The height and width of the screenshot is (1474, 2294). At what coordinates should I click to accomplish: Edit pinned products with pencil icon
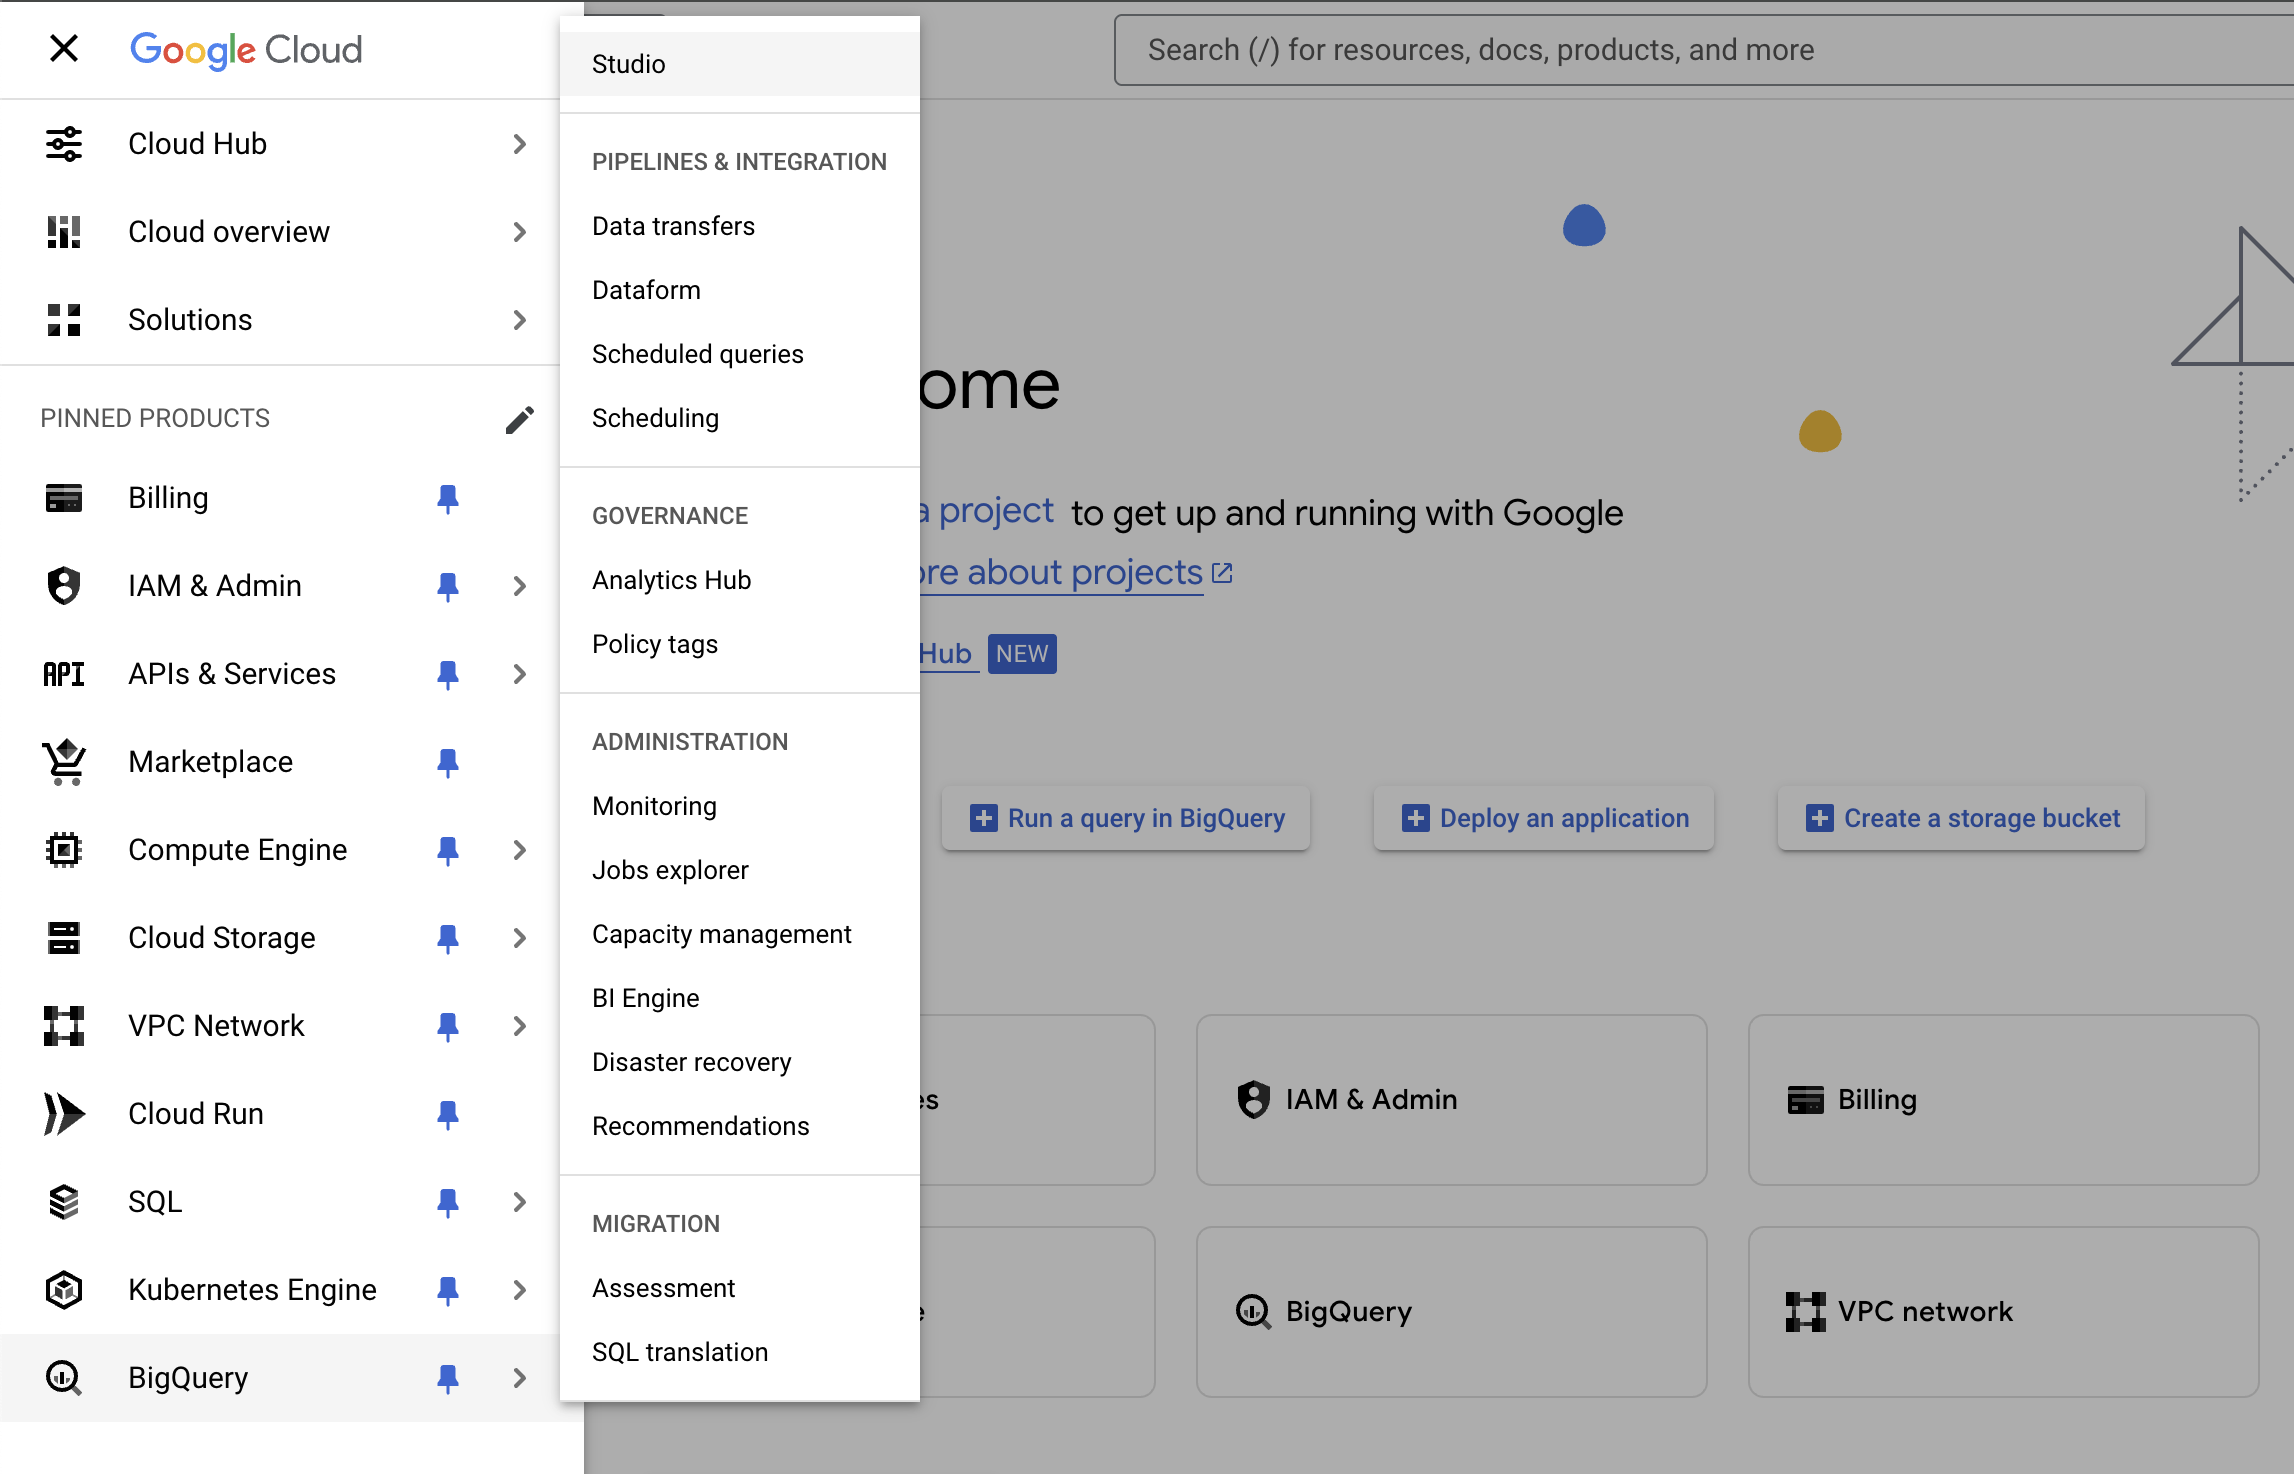coord(519,419)
